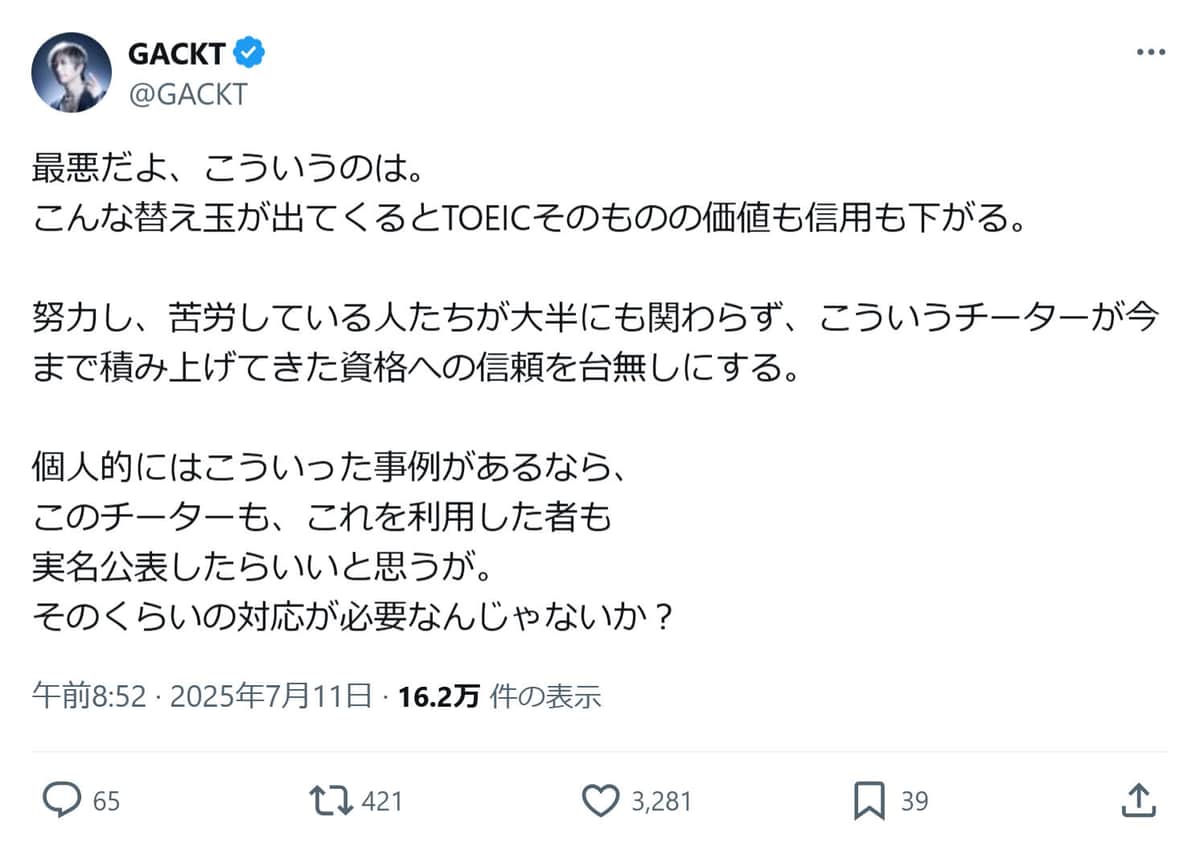The image size is (1200, 845).
Task: Click the reply count showing 65
Action: coord(105,800)
